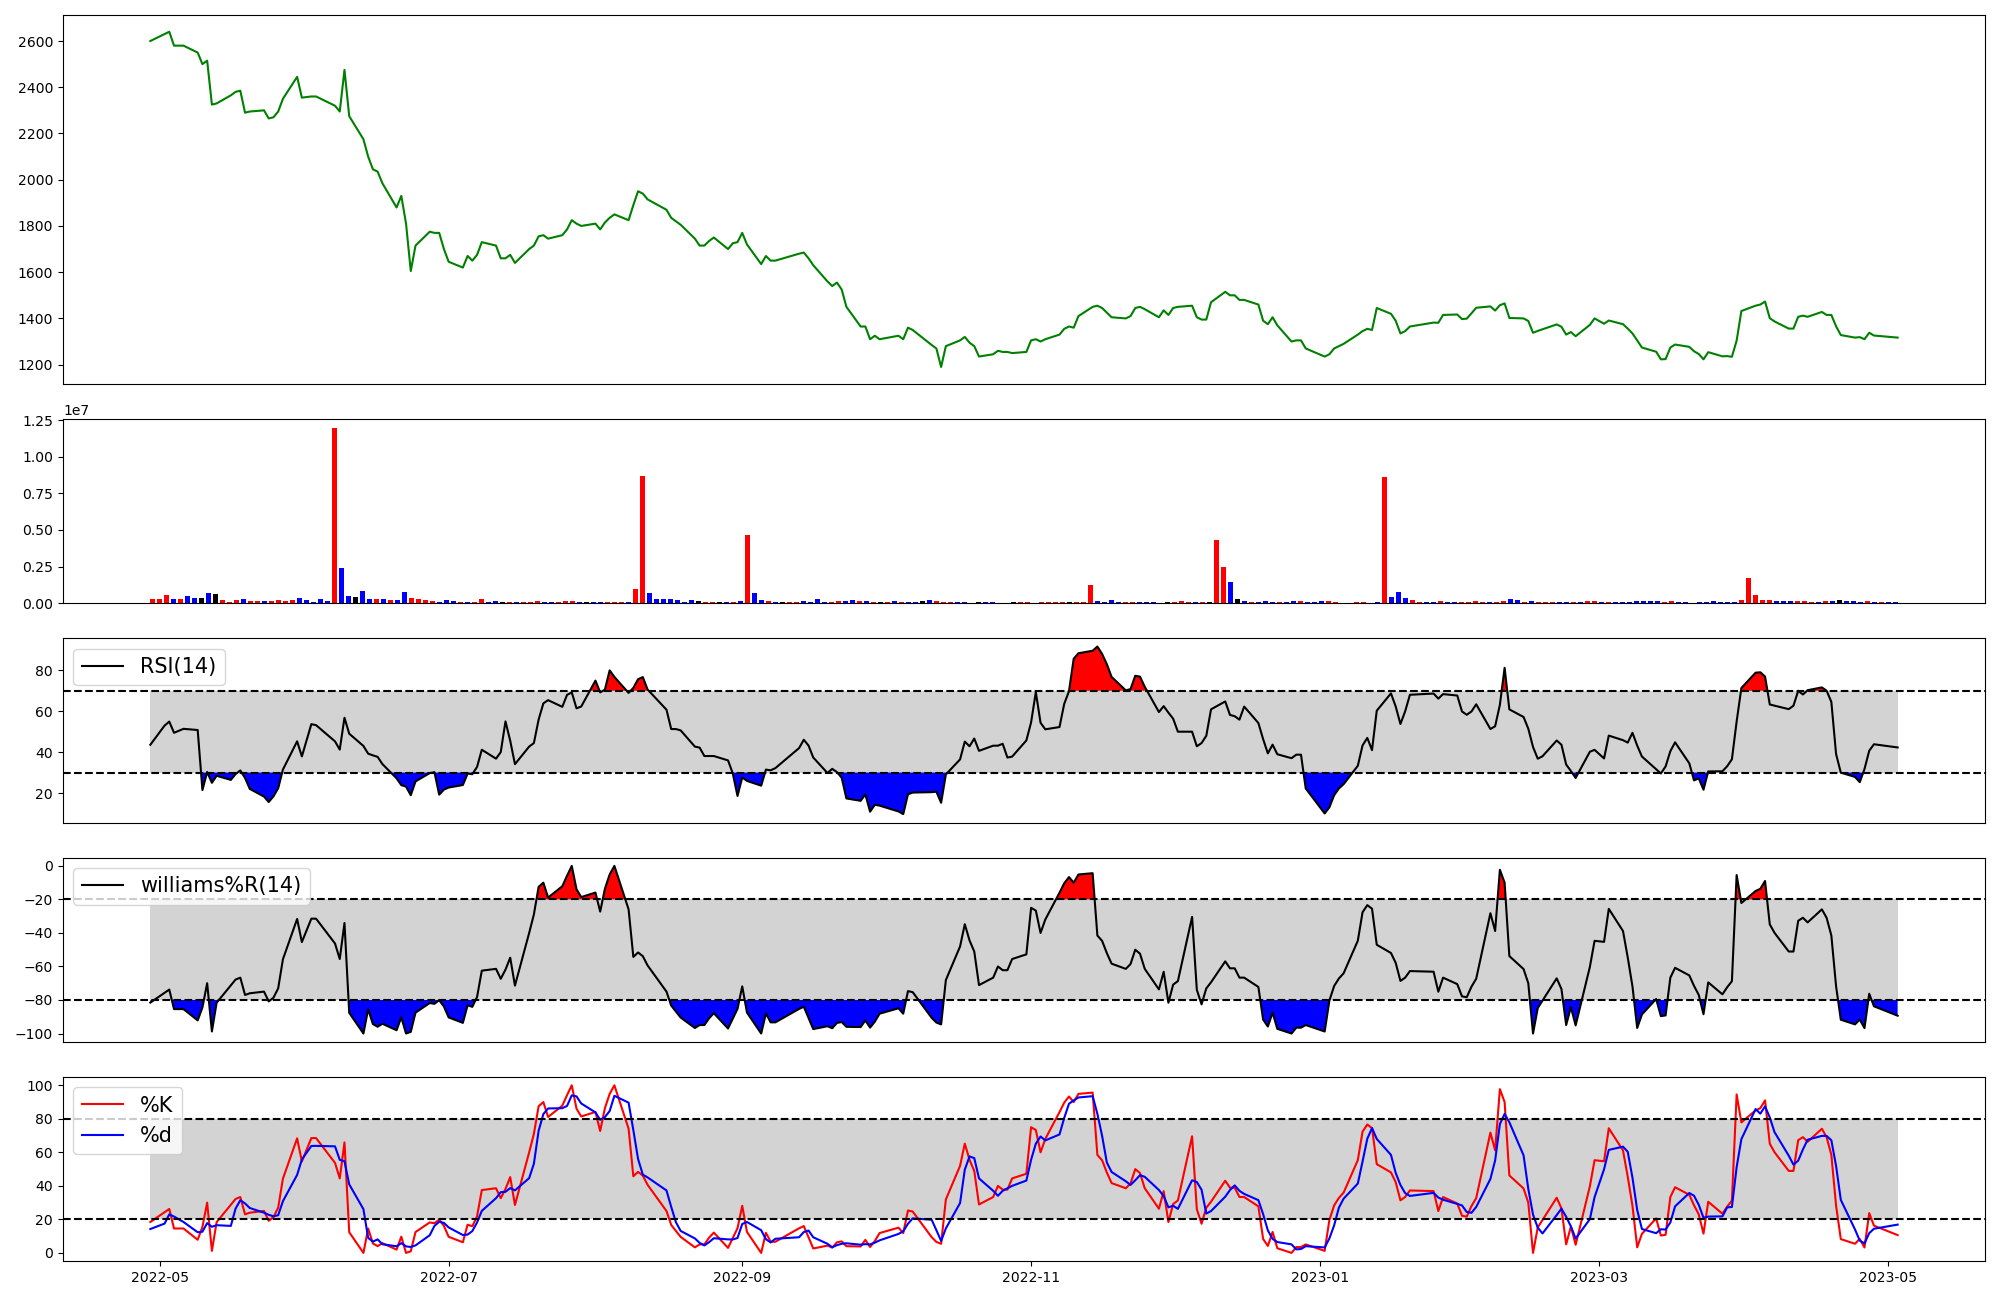This screenshot has width=2000, height=1300.
Task: Click the 100 stochastic axis tick label
Action: pyautogui.click(x=40, y=1086)
